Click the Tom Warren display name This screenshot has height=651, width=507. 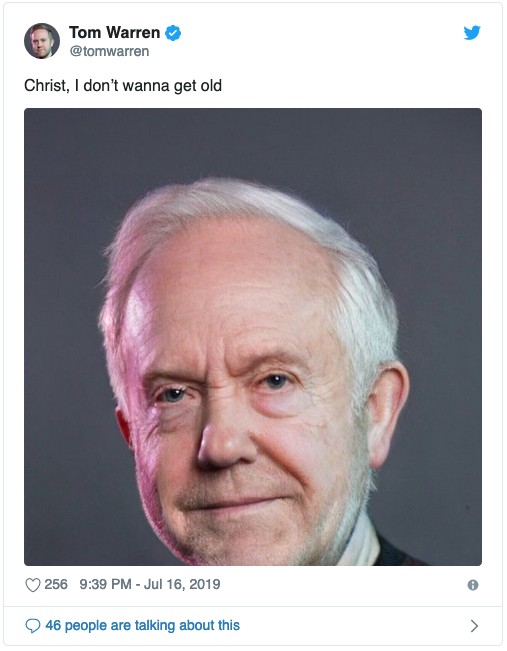click(x=115, y=32)
